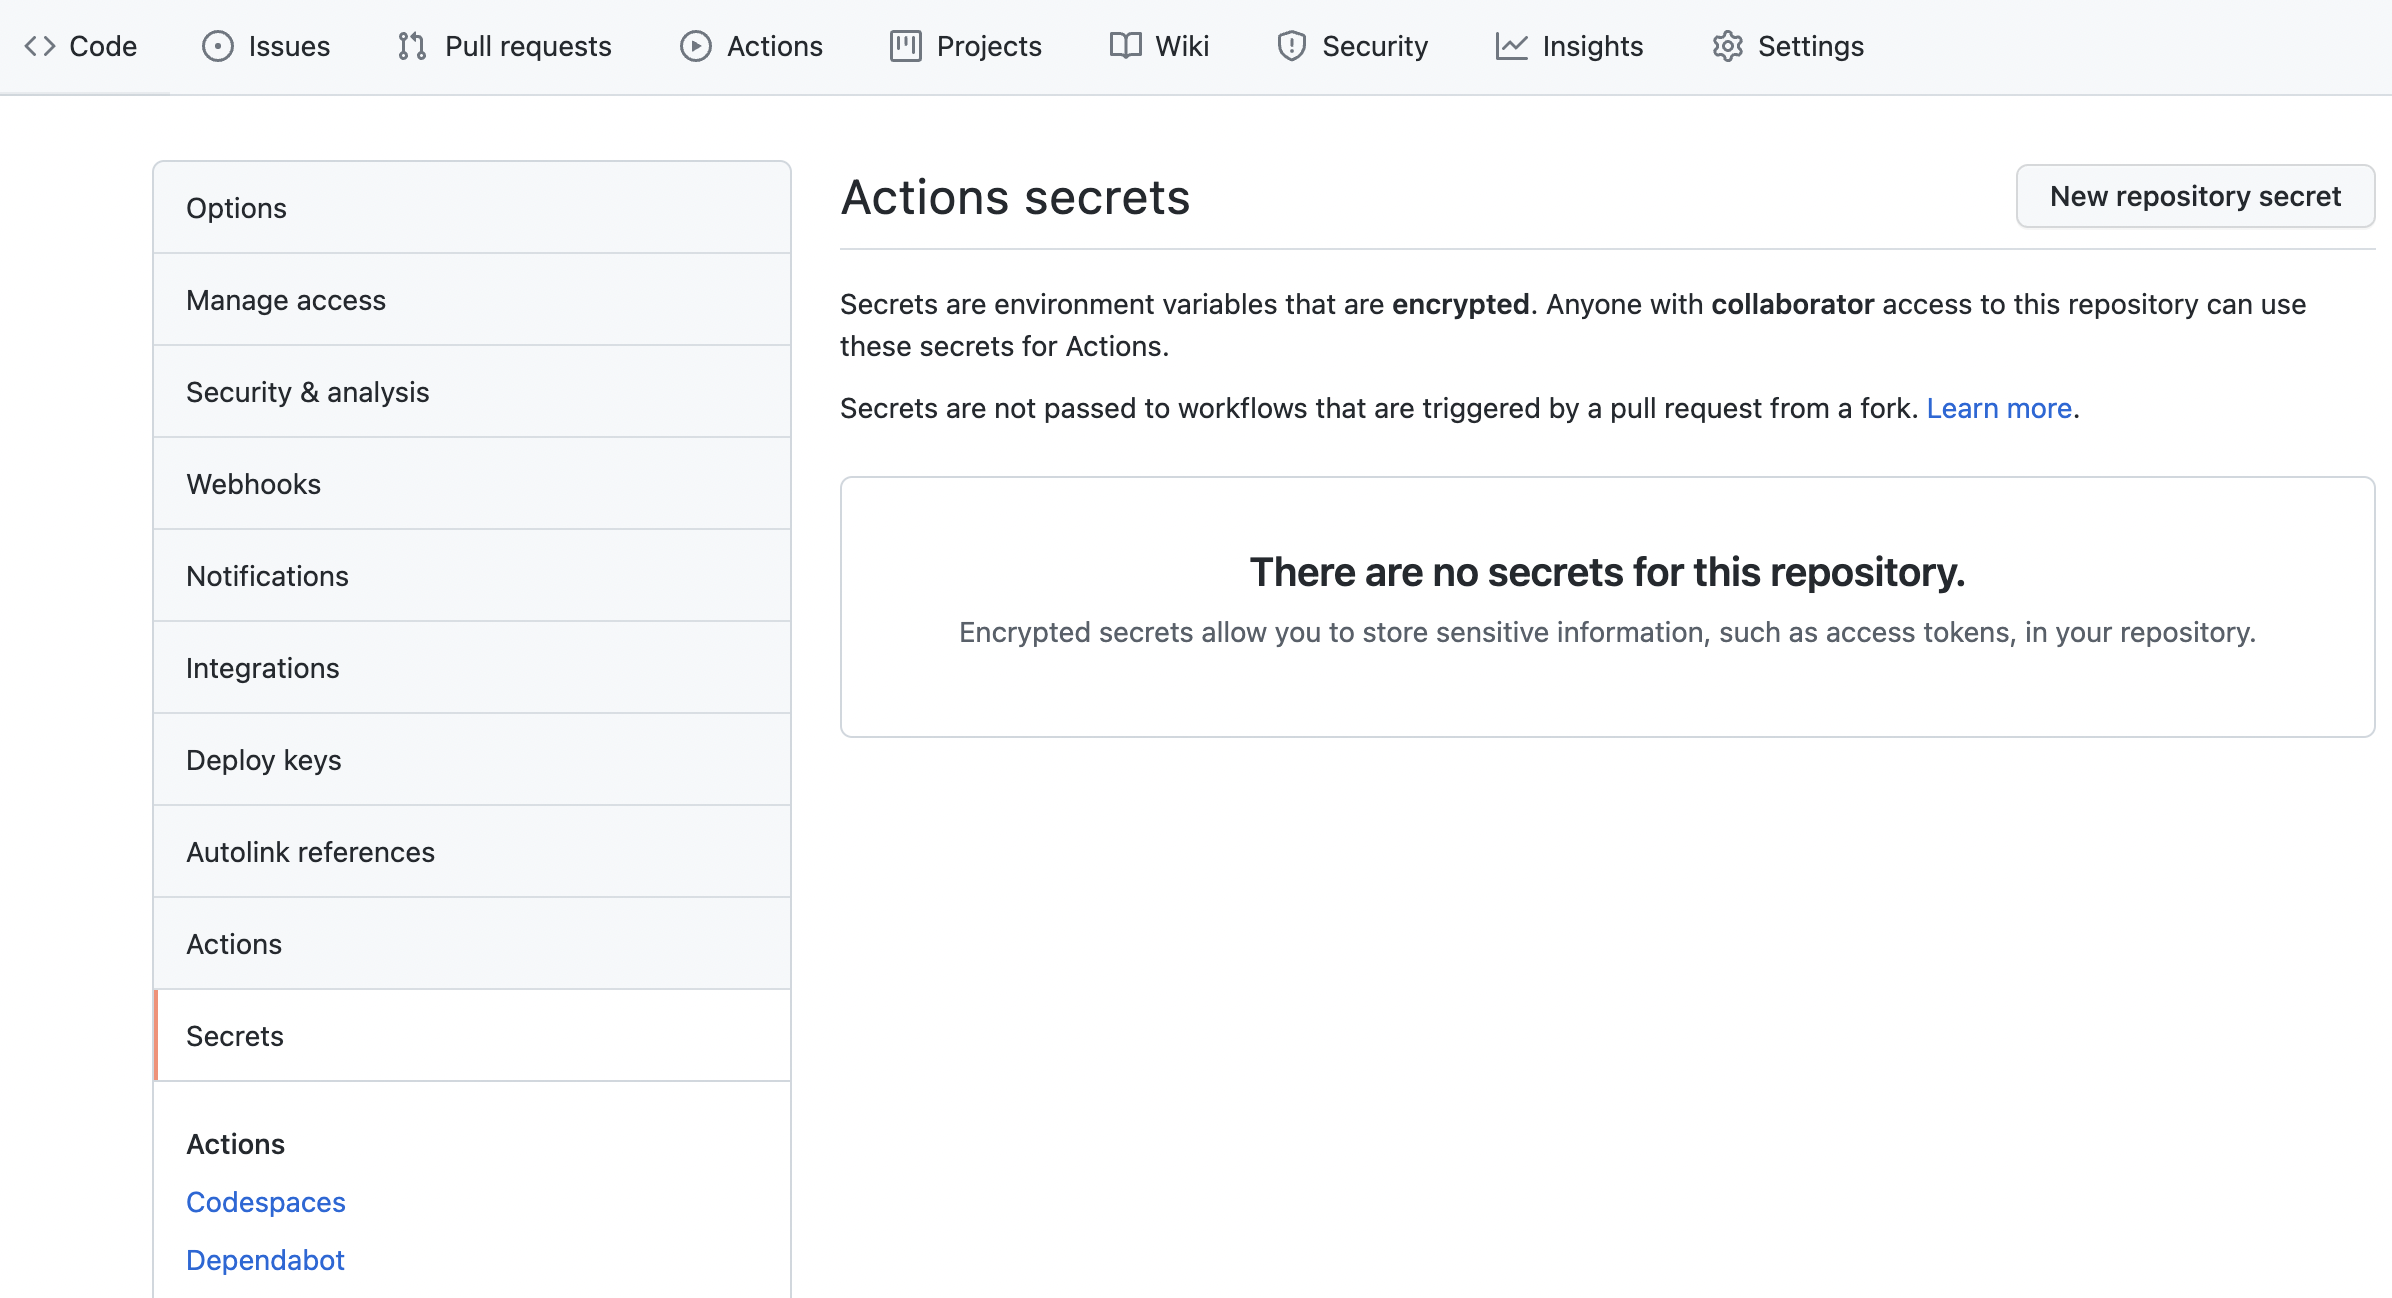
Task: Click the Projects board icon
Action: (906, 46)
